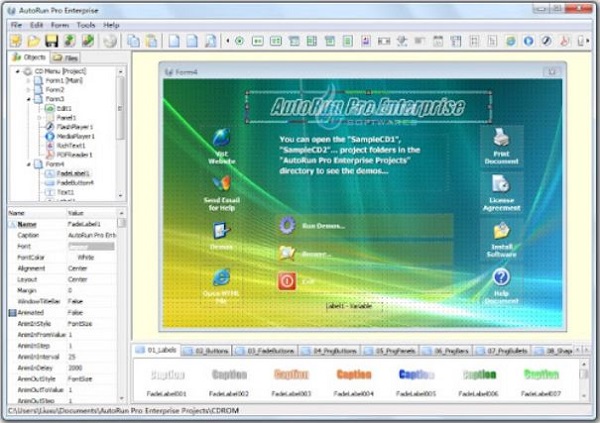
Task: Click the Install Software folder icon
Action: coord(501,230)
